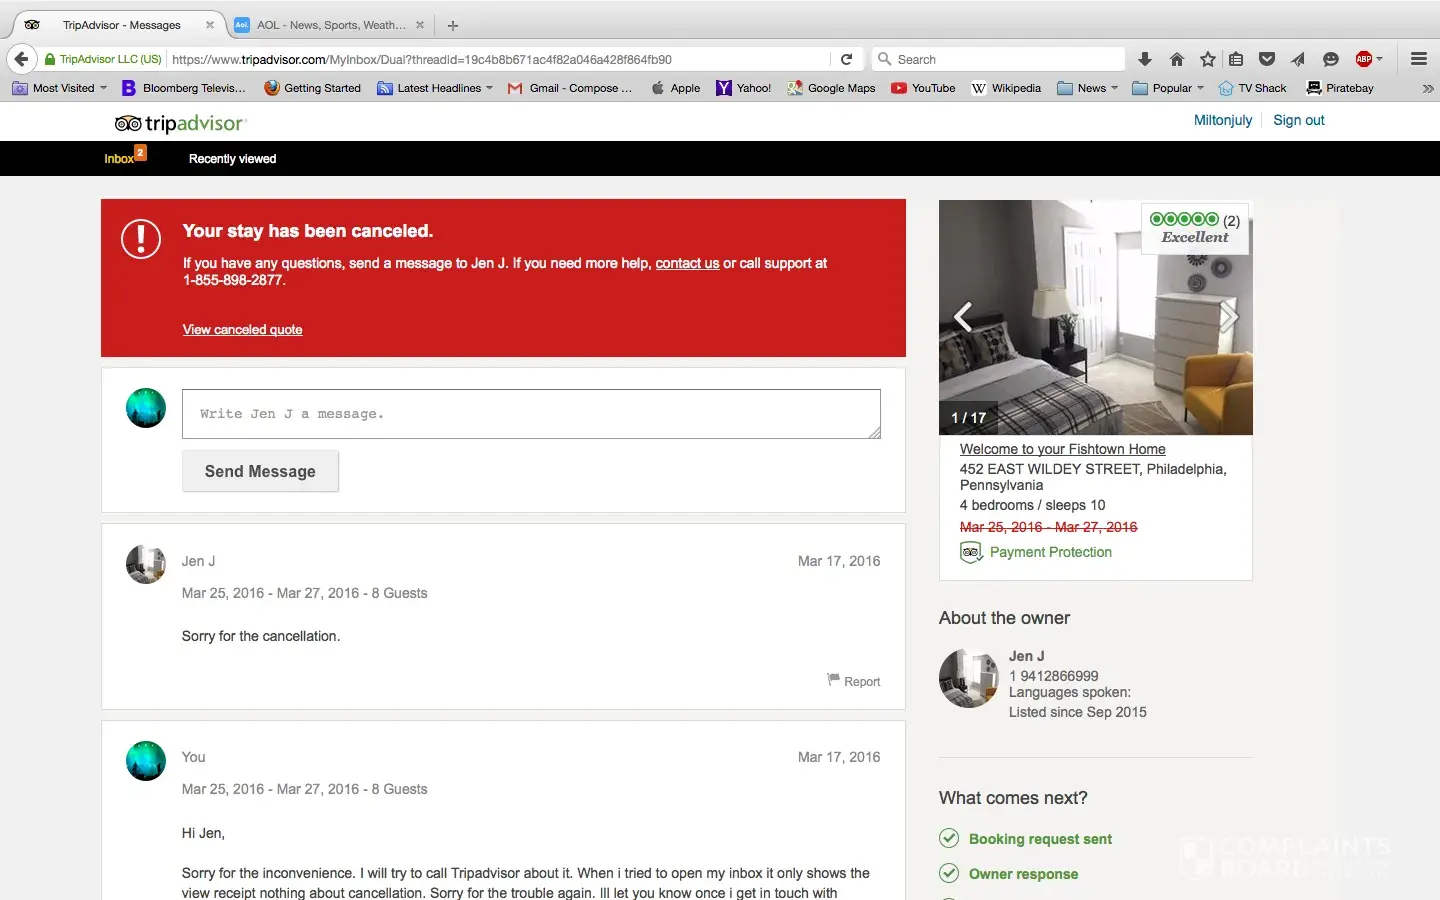Click the Owner response checkmark
Viewport: 1440px width, 900px height.
pos(949,873)
